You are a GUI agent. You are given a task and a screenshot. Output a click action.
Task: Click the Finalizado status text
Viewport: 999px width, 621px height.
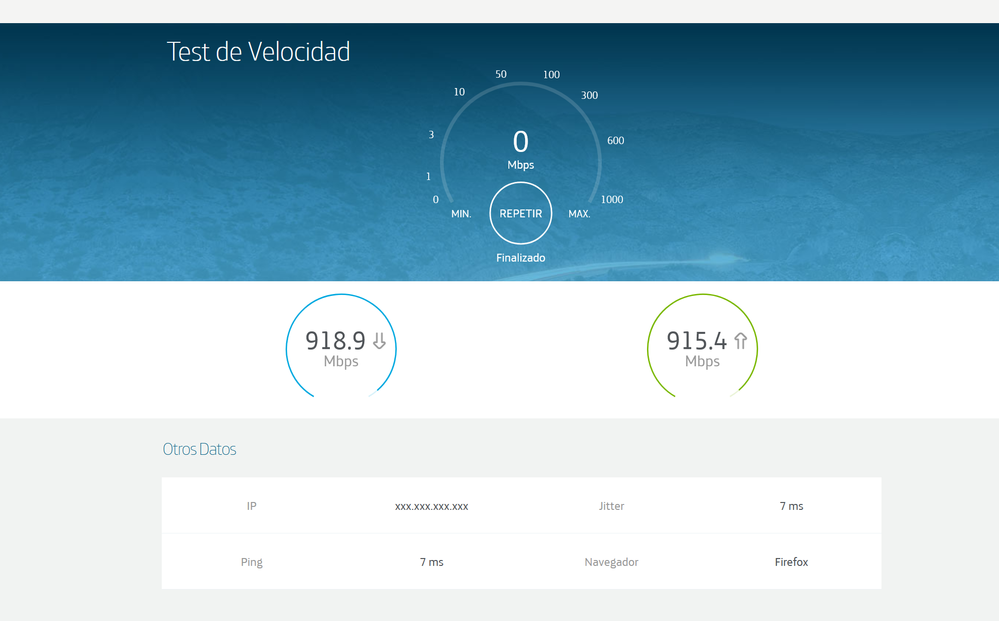(520, 258)
